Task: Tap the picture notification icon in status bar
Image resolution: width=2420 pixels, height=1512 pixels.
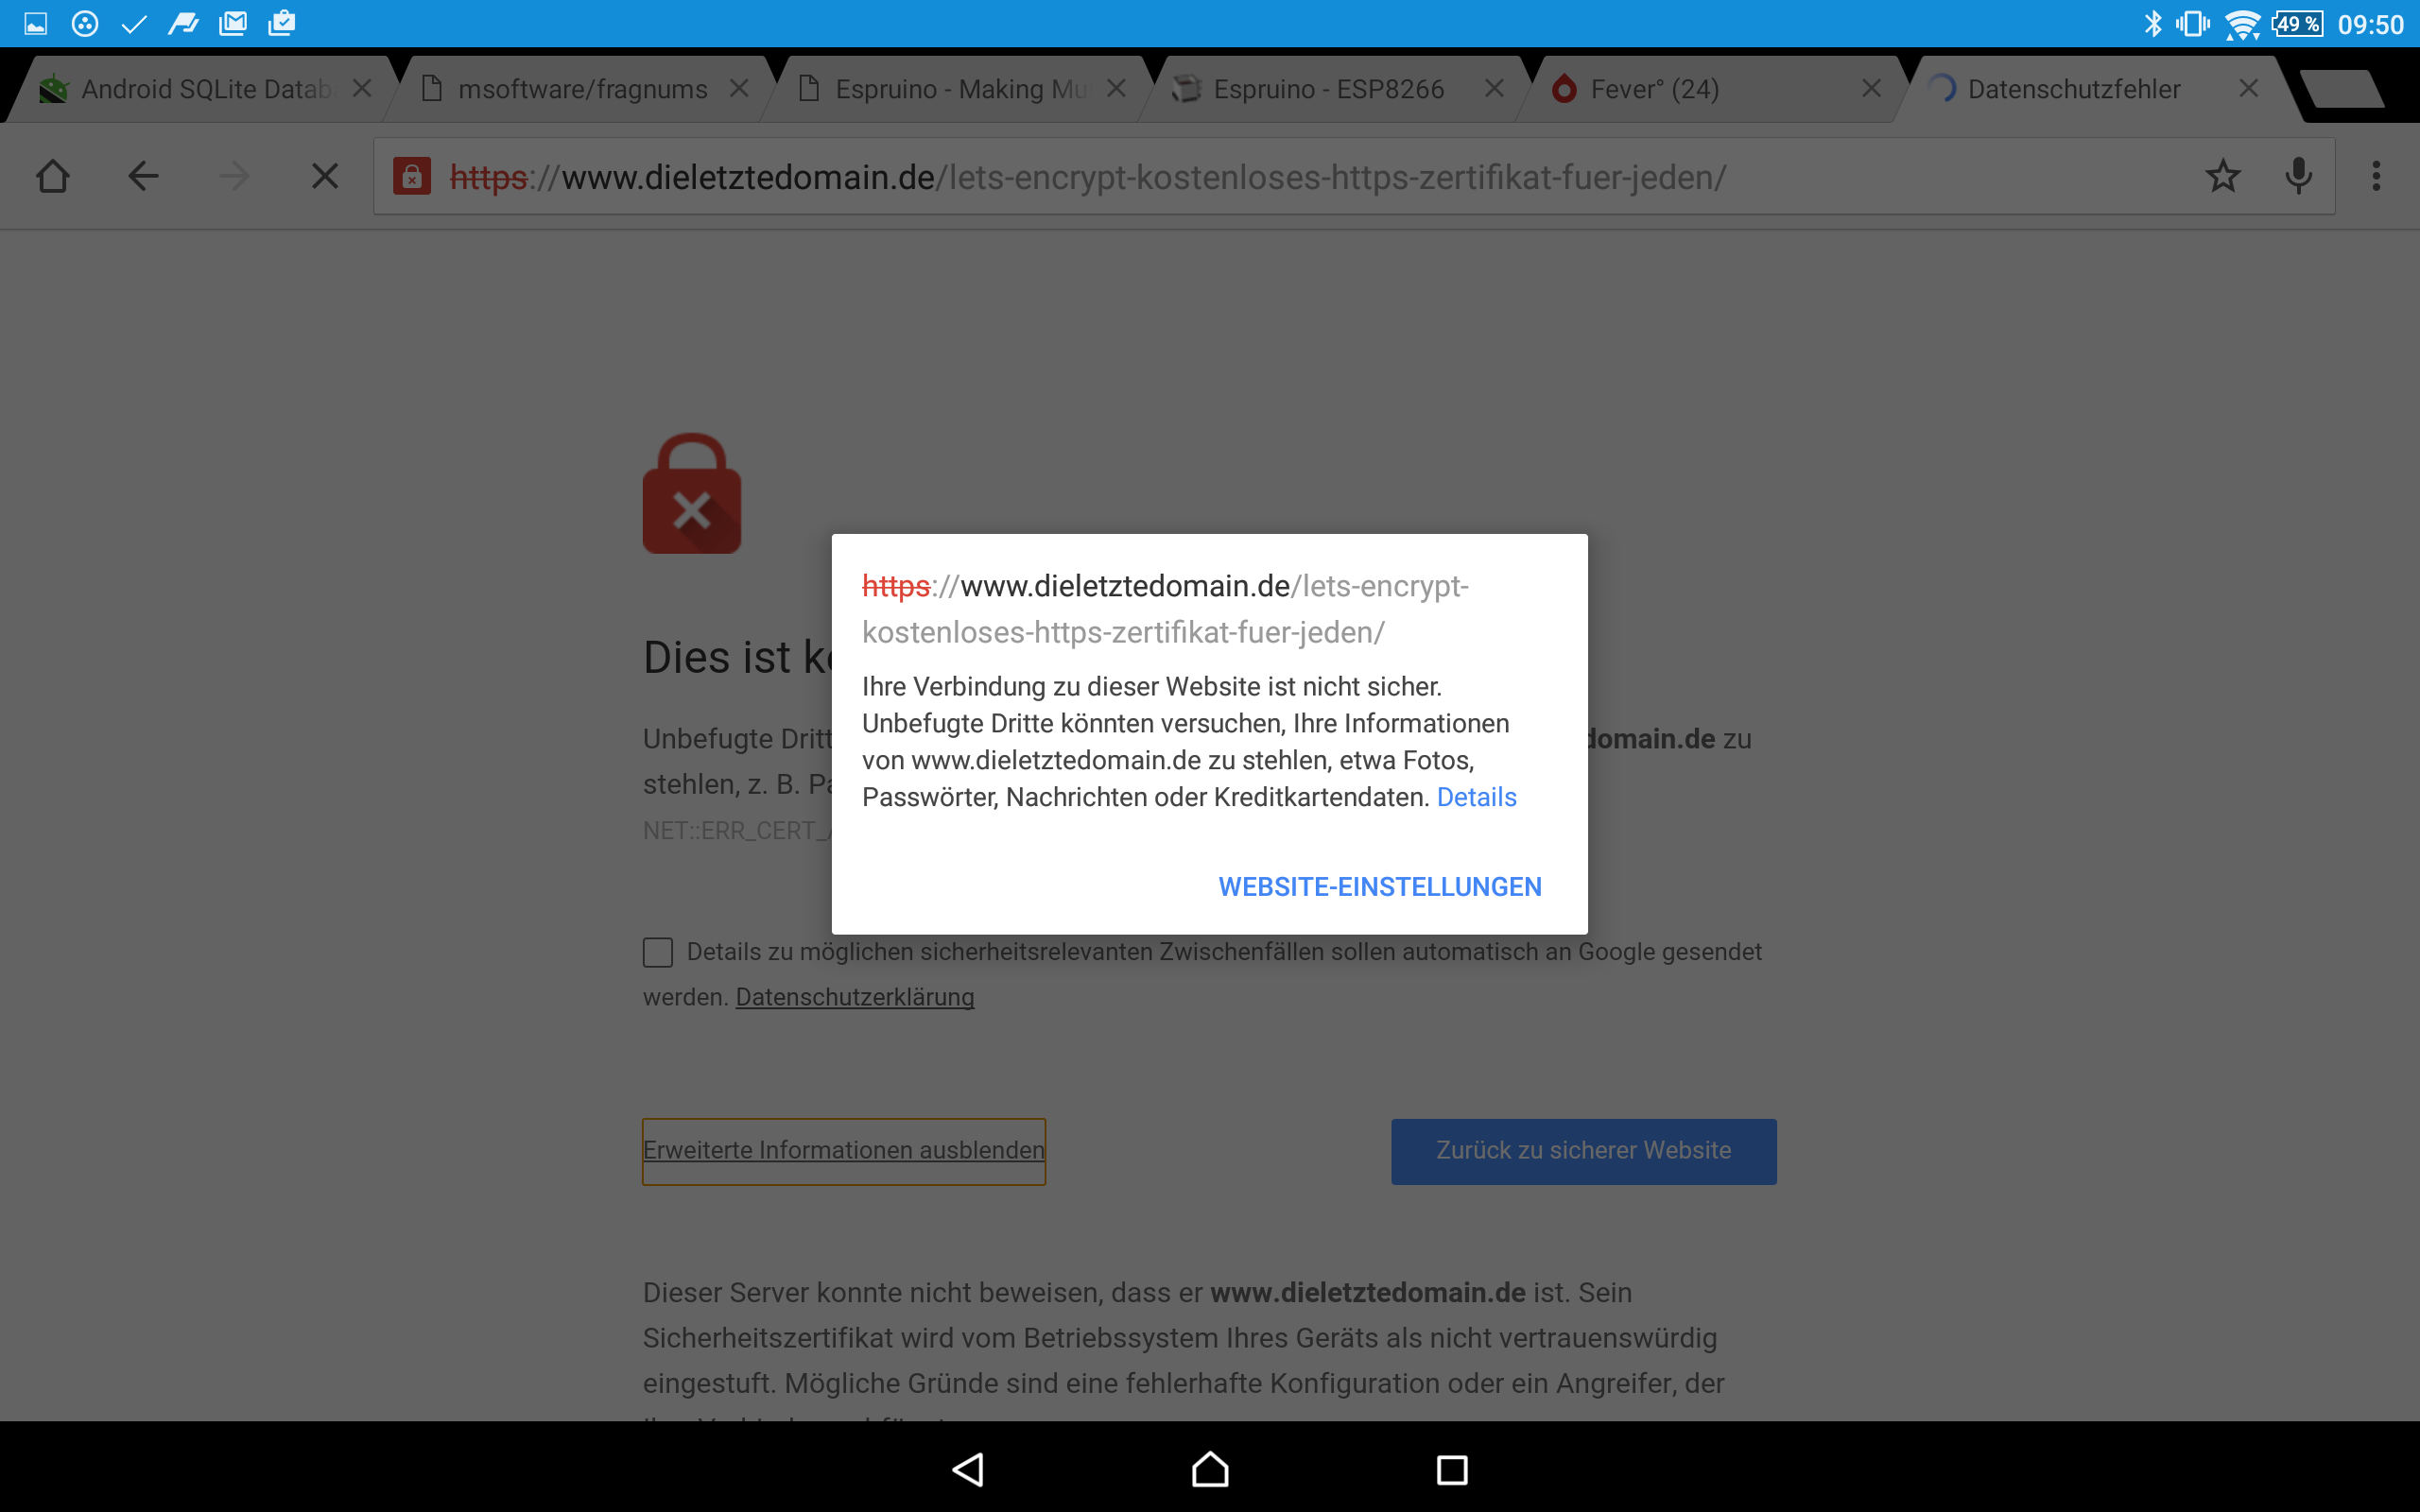Action: [x=35, y=23]
